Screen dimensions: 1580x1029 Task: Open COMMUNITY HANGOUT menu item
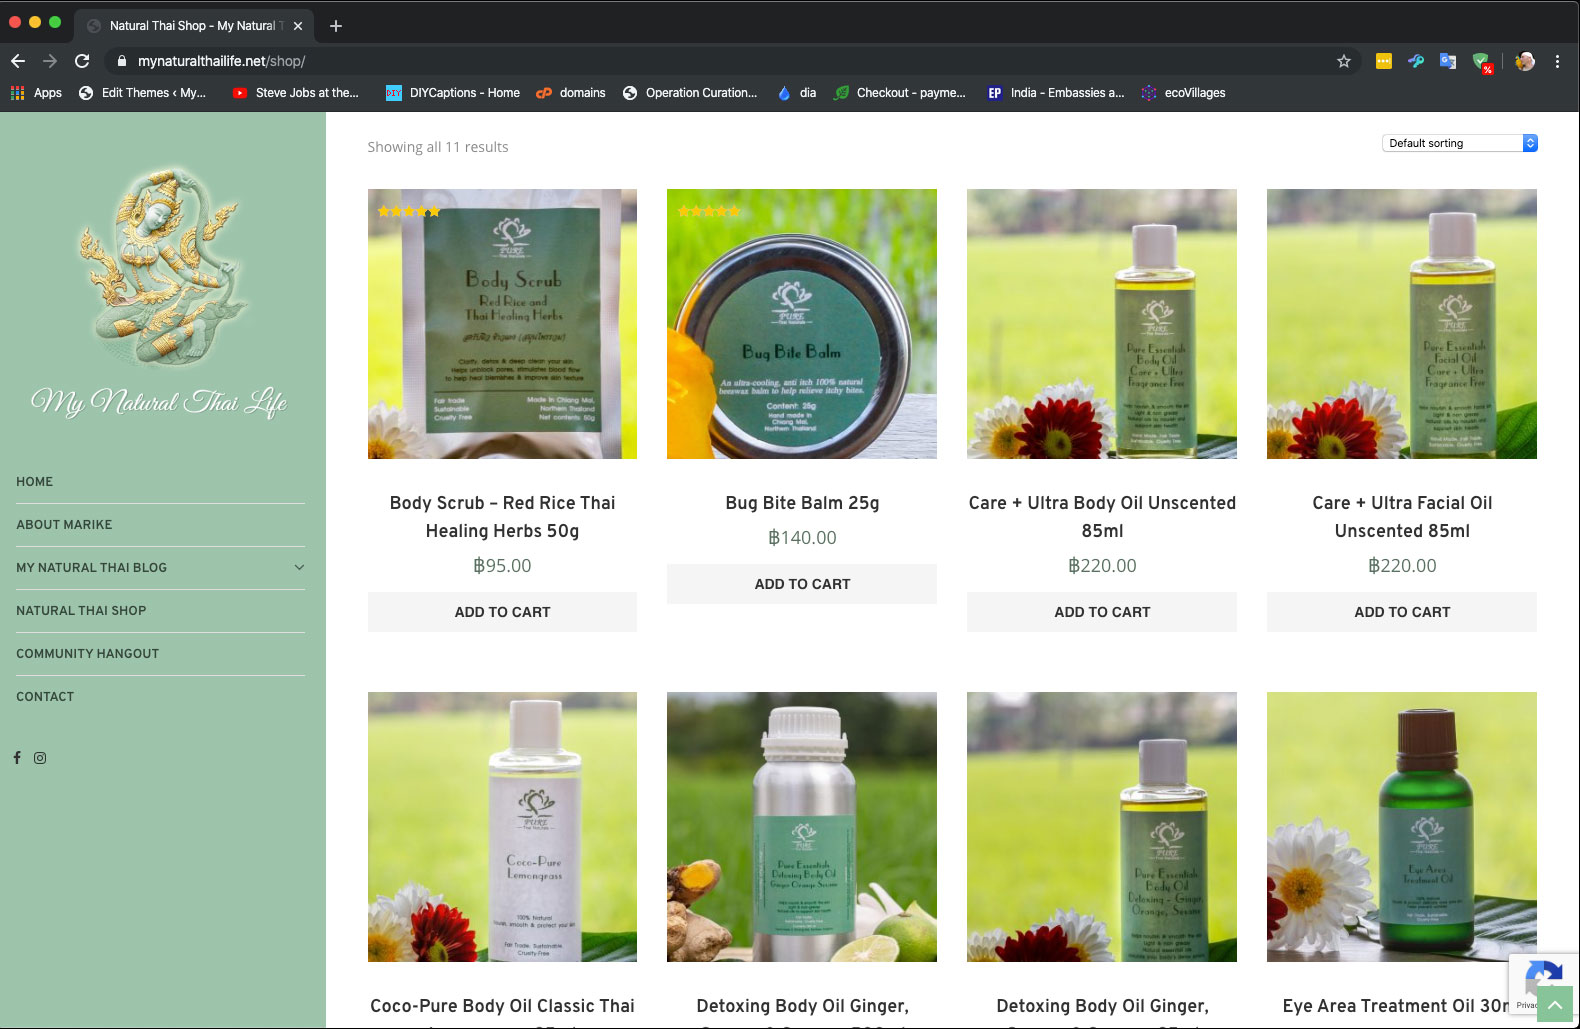tap(88, 654)
